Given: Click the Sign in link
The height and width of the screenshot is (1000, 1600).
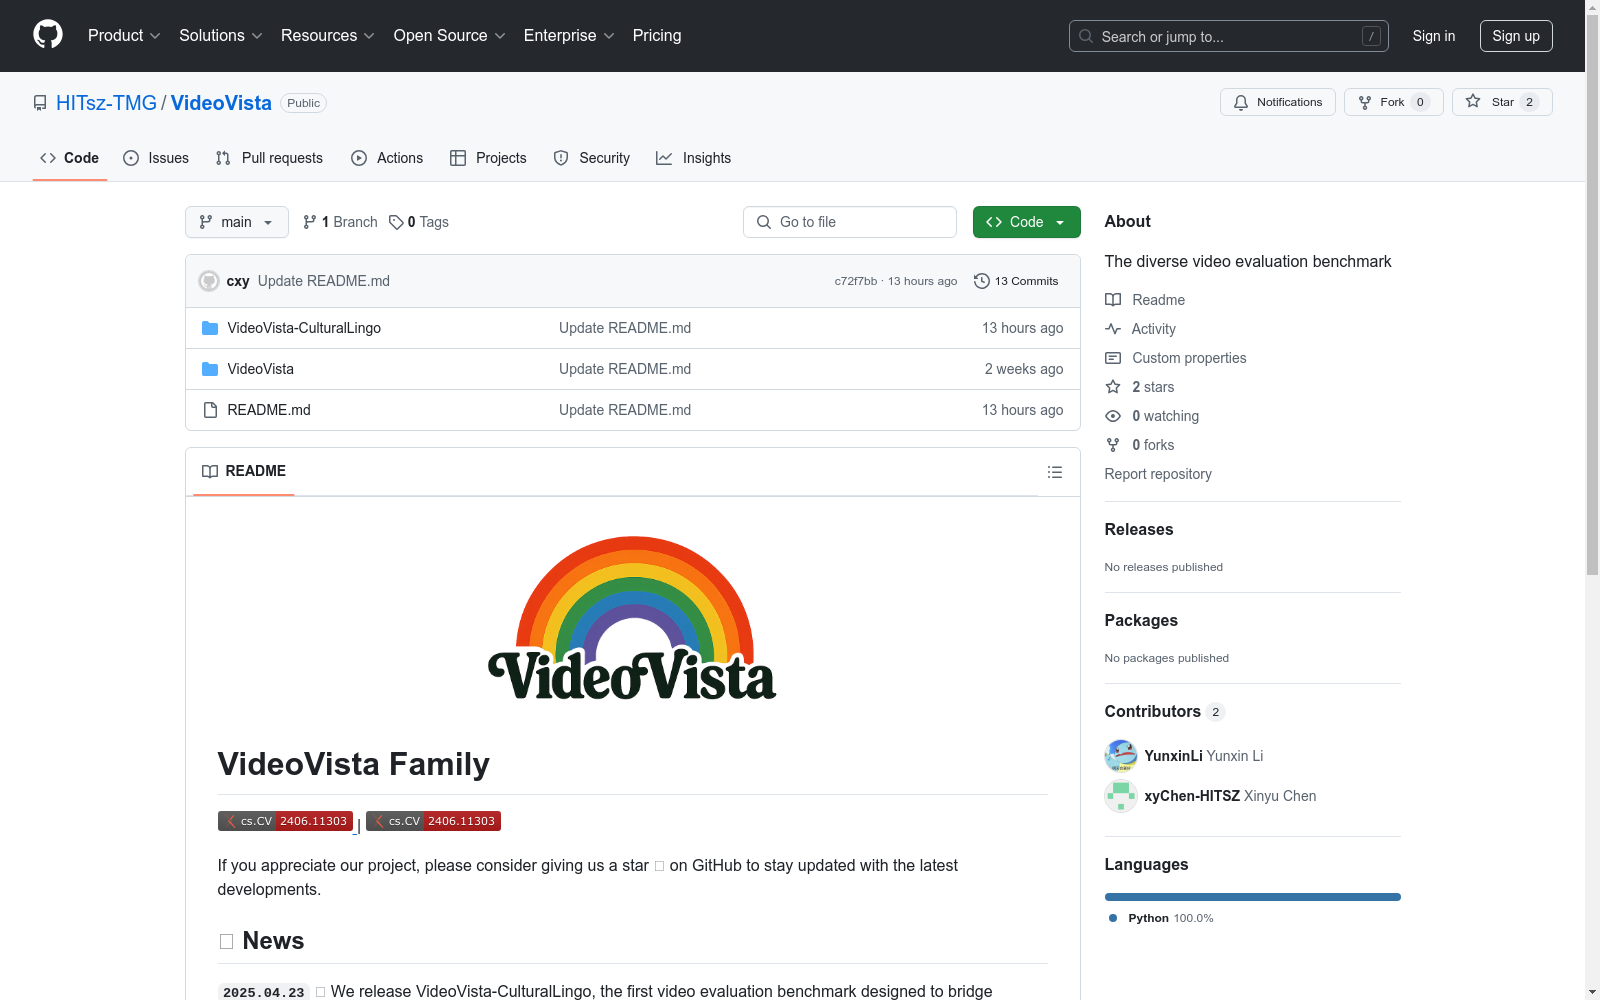Looking at the screenshot, I should pyautogui.click(x=1433, y=36).
